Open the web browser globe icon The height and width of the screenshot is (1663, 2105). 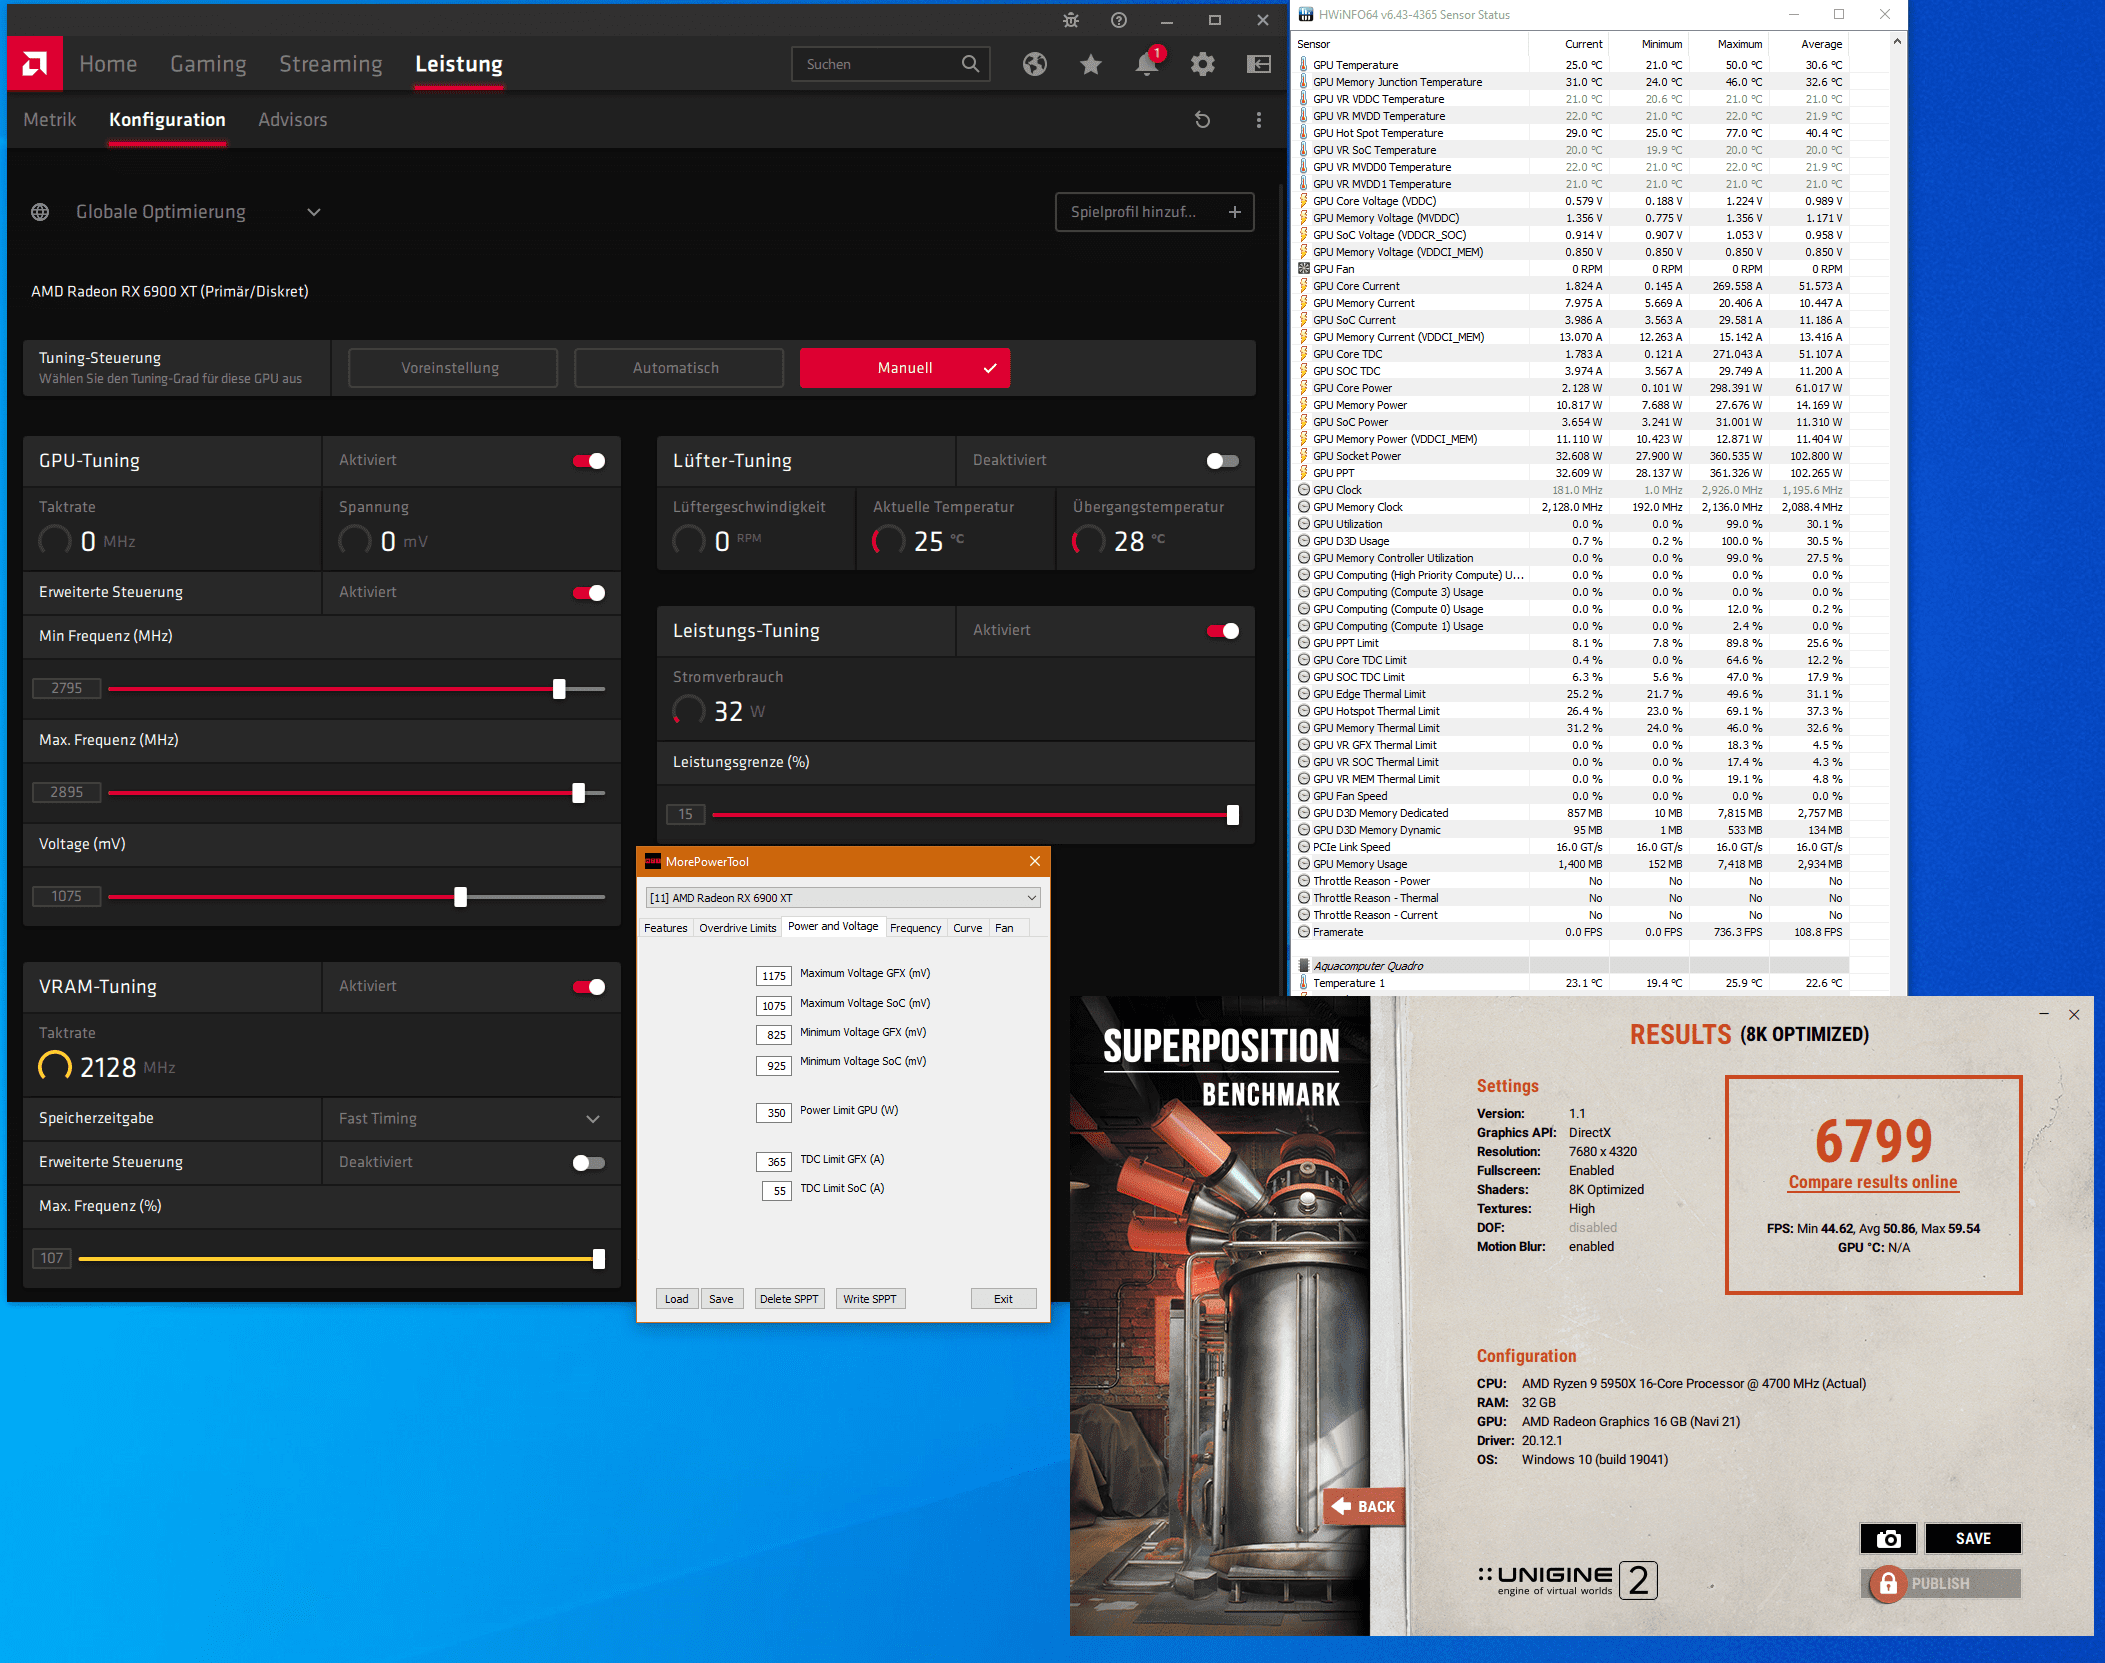coord(1035,64)
